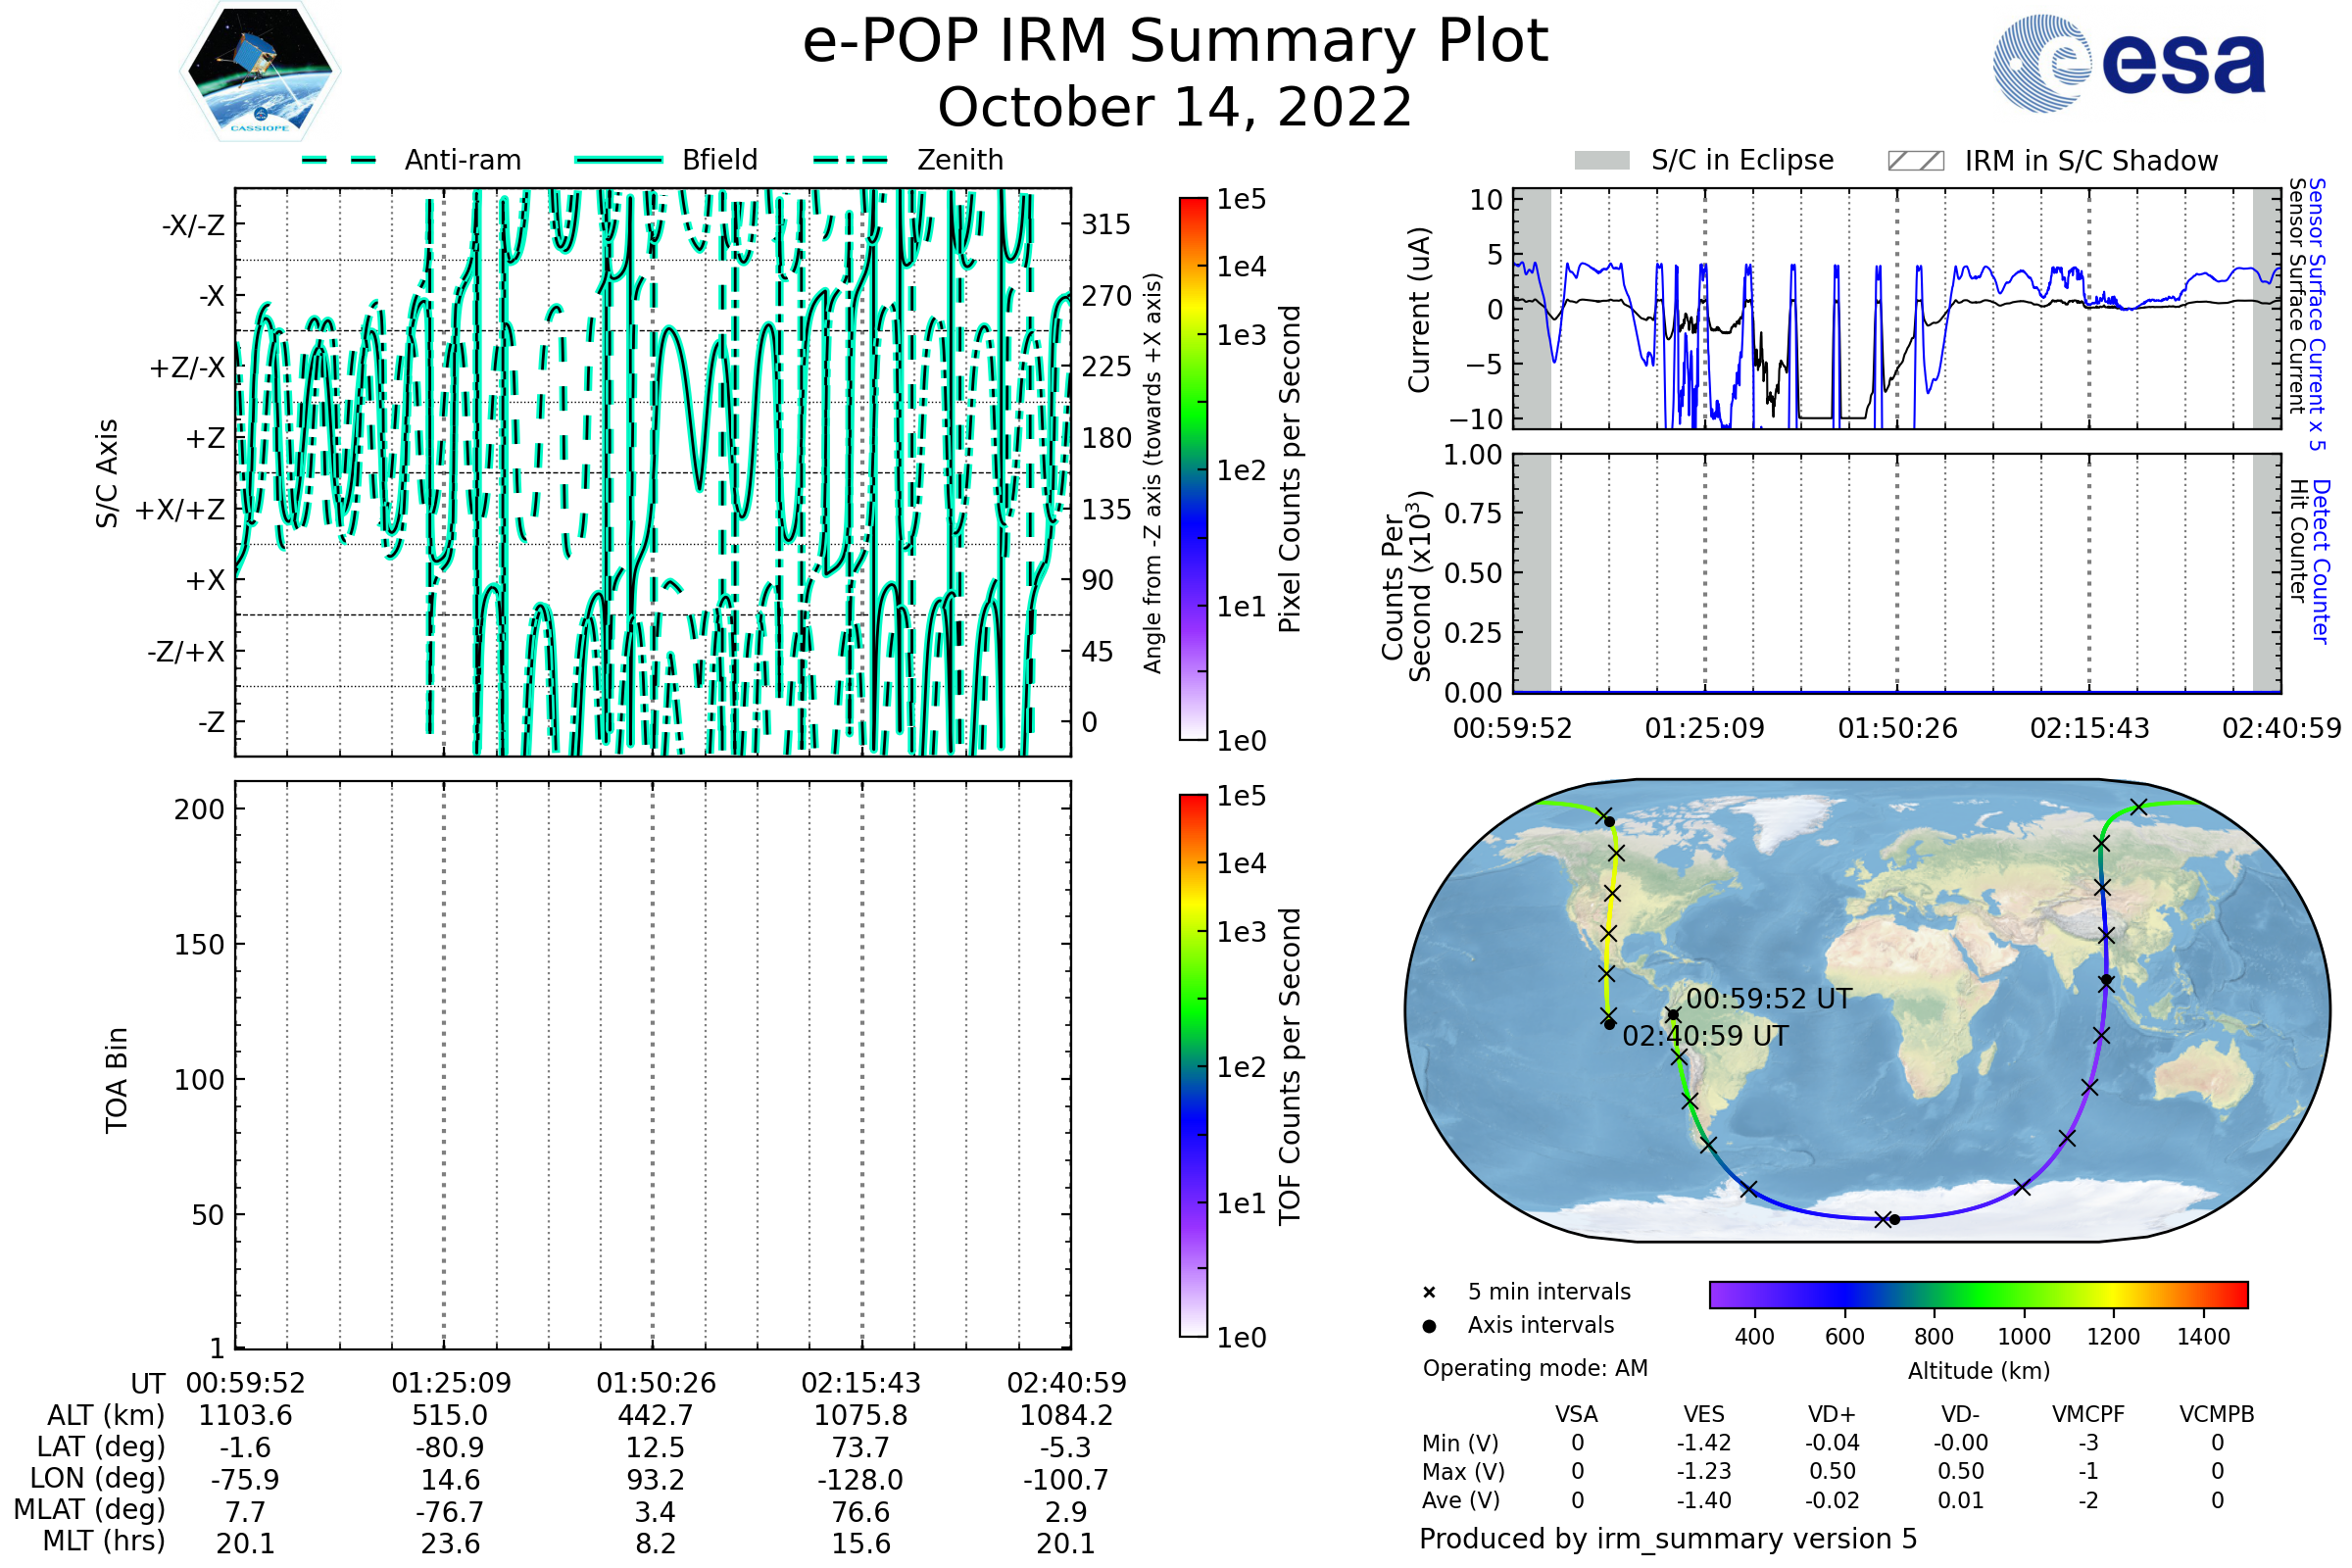2352x1568 pixels.
Task: Click the Zenith dash-dot legend line
Action: 851,160
